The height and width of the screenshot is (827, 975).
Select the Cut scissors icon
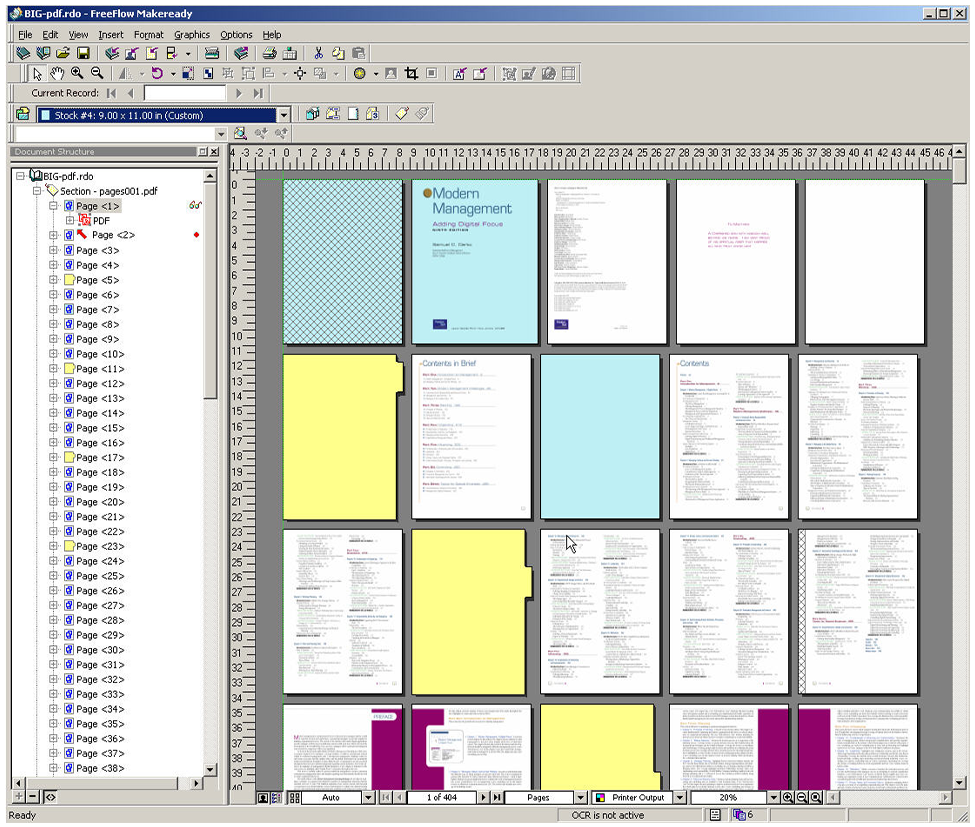pos(318,53)
